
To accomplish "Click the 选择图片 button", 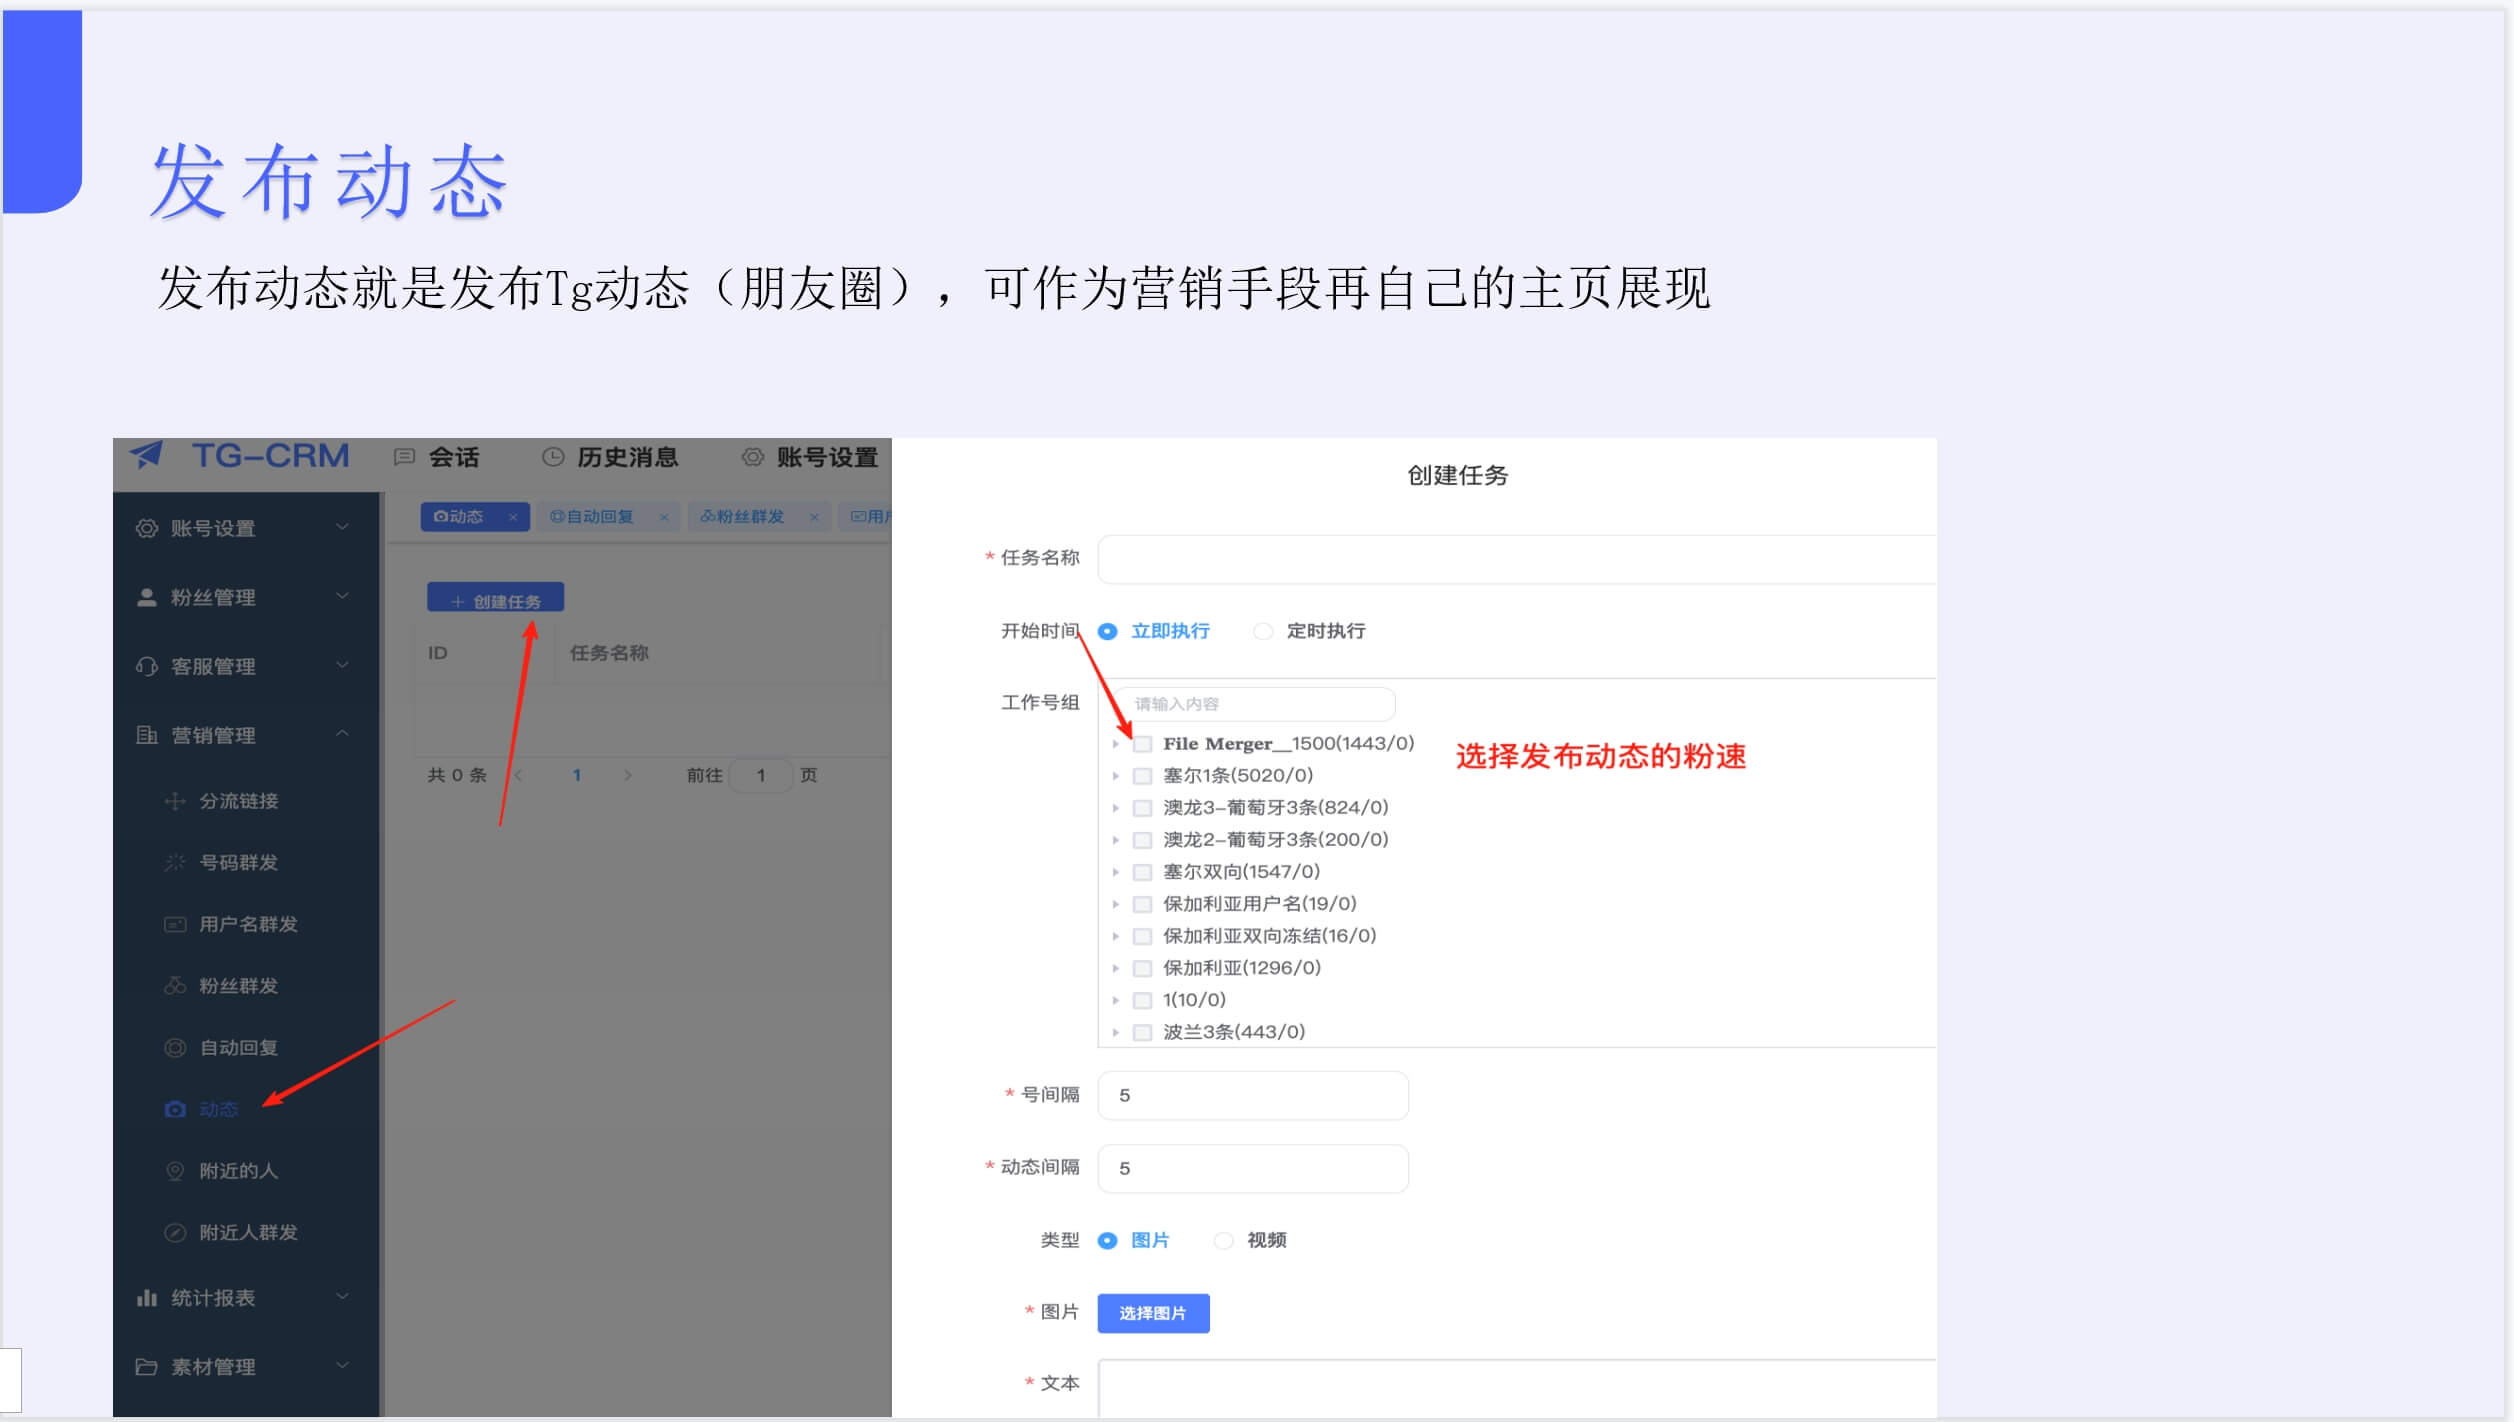I will tap(1152, 1313).
